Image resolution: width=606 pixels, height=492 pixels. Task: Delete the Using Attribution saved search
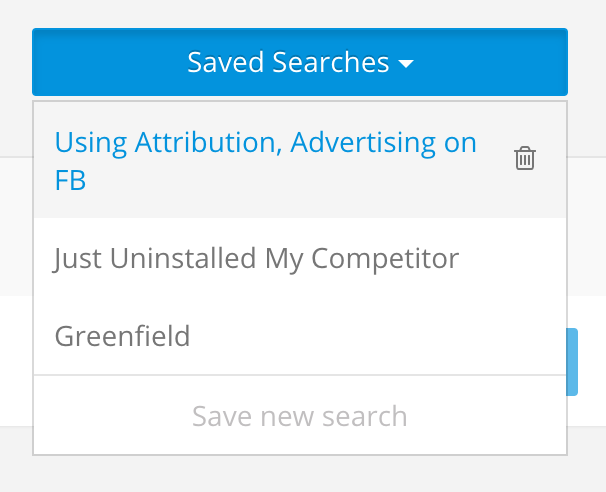[x=524, y=158]
